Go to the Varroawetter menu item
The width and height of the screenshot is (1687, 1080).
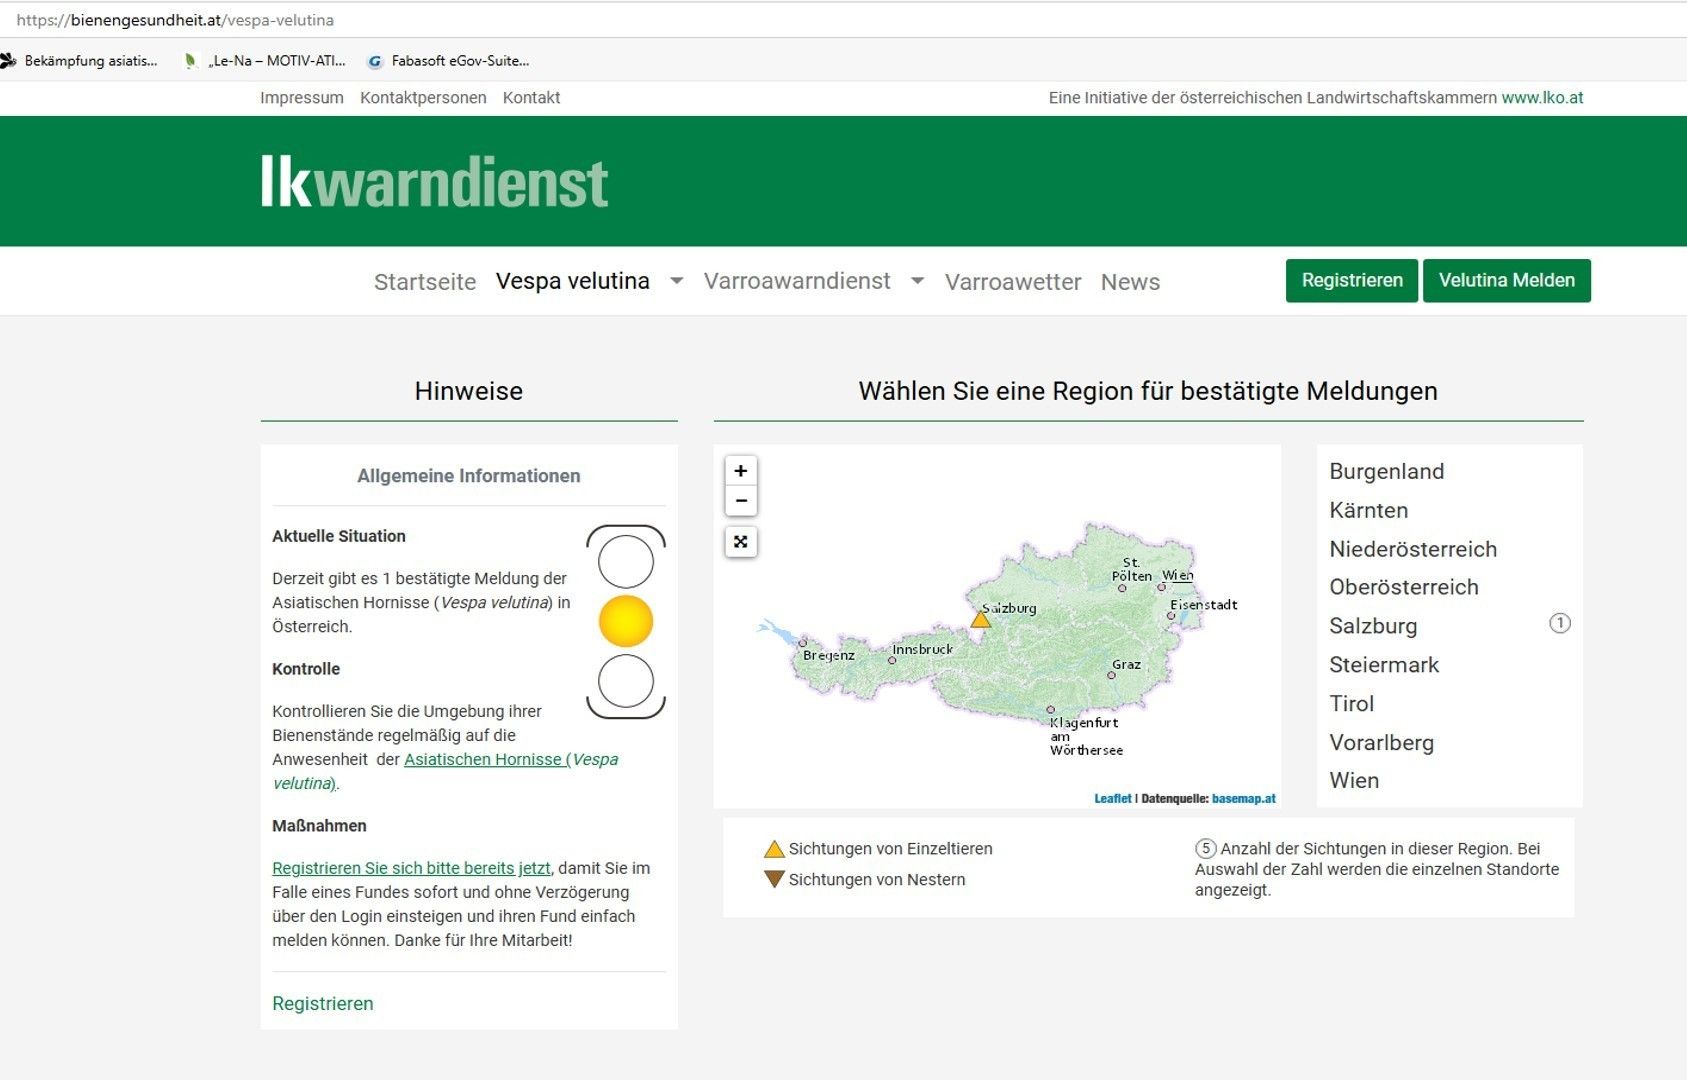(1013, 282)
